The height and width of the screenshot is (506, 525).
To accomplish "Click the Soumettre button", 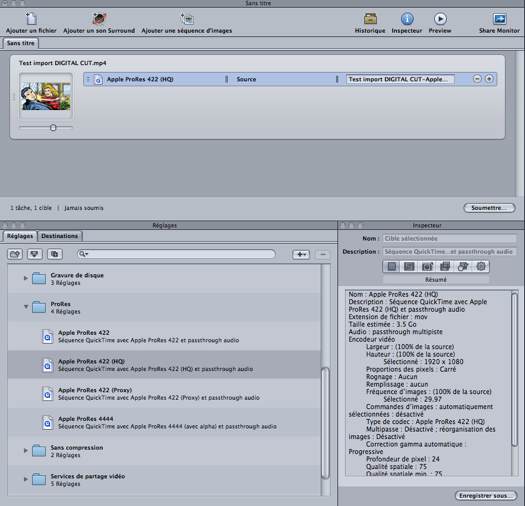I will (489, 208).
